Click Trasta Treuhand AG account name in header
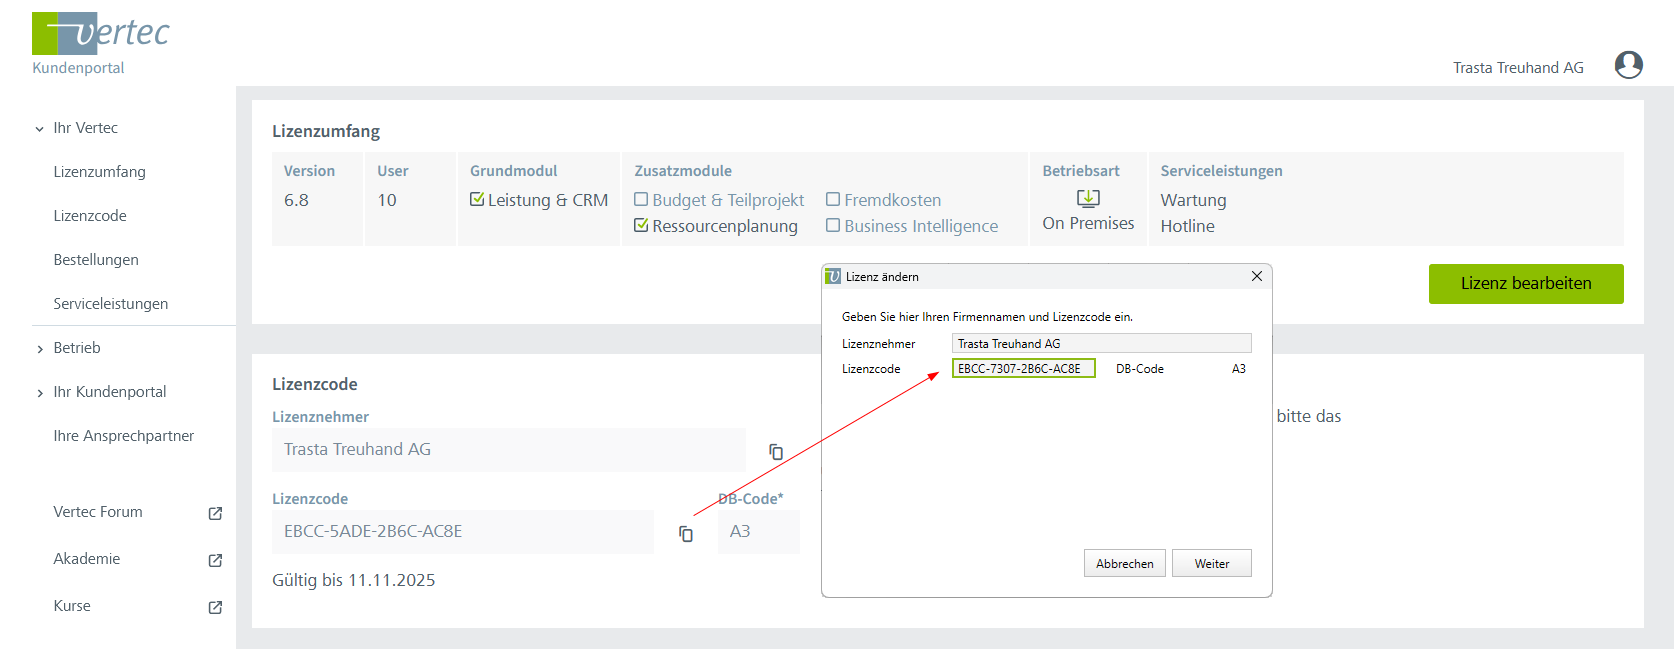The width and height of the screenshot is (1674, 649). click(x=1518, y=68)
